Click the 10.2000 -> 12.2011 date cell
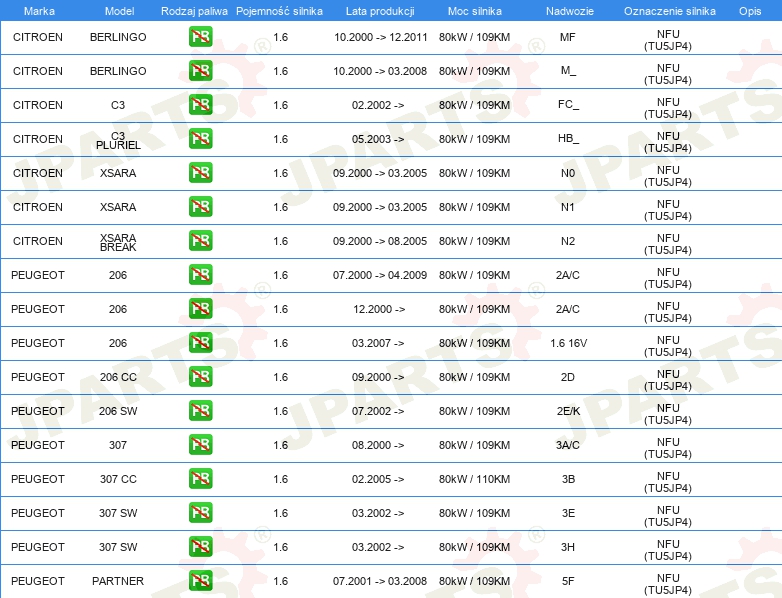The height and width of the screenshot is (598, 782). 381,37
